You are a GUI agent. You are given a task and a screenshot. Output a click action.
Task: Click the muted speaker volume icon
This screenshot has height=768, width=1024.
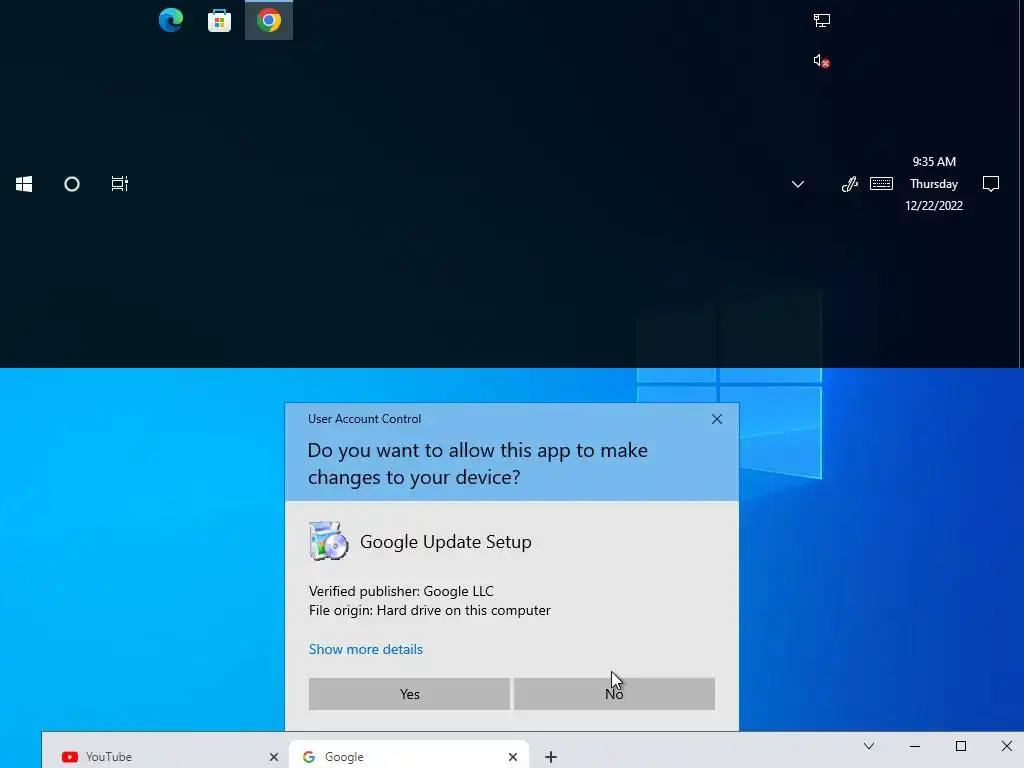[822, 61]
